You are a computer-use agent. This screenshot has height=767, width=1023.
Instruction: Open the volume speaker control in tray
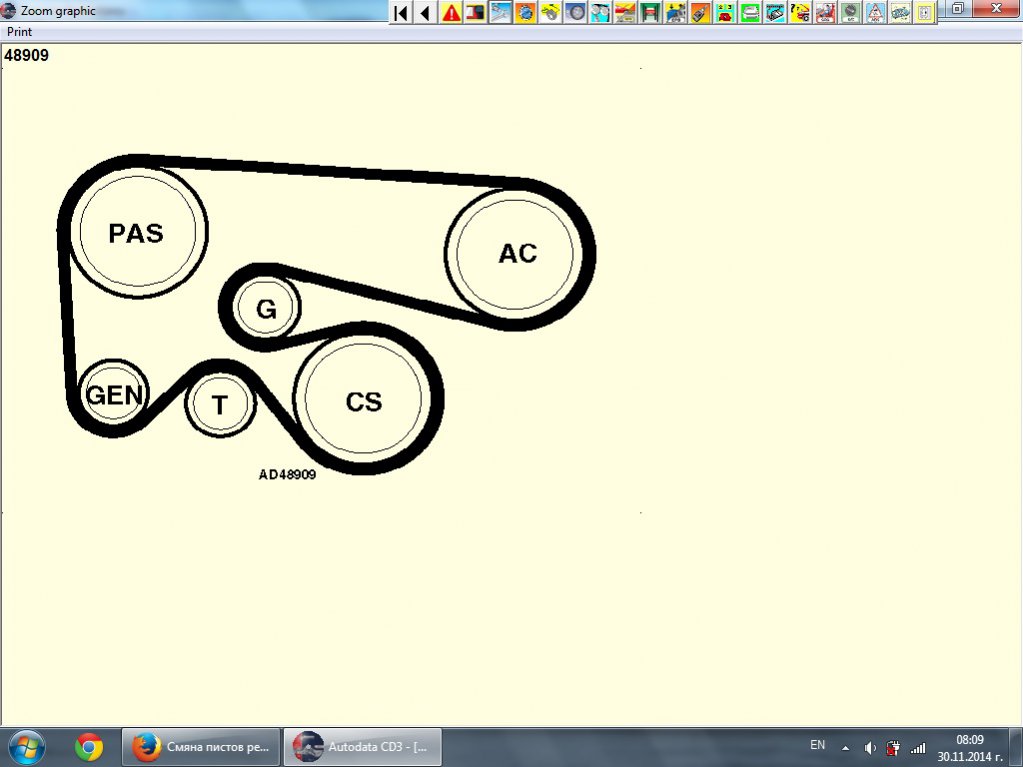tap(869, 747)
